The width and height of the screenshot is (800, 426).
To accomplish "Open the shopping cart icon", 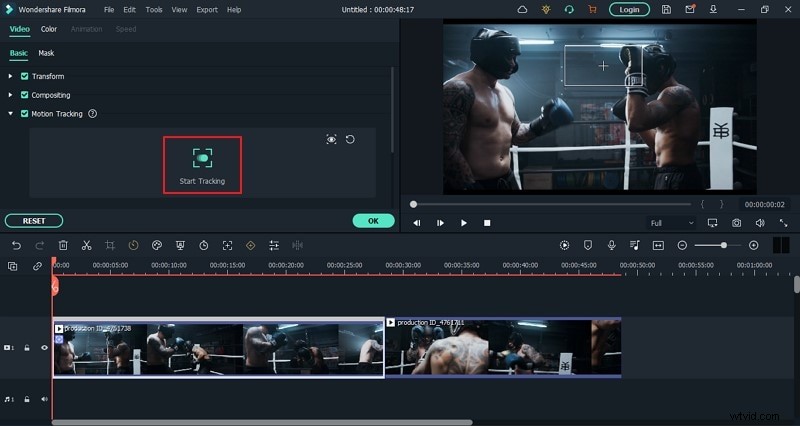I will pos(592,9).
